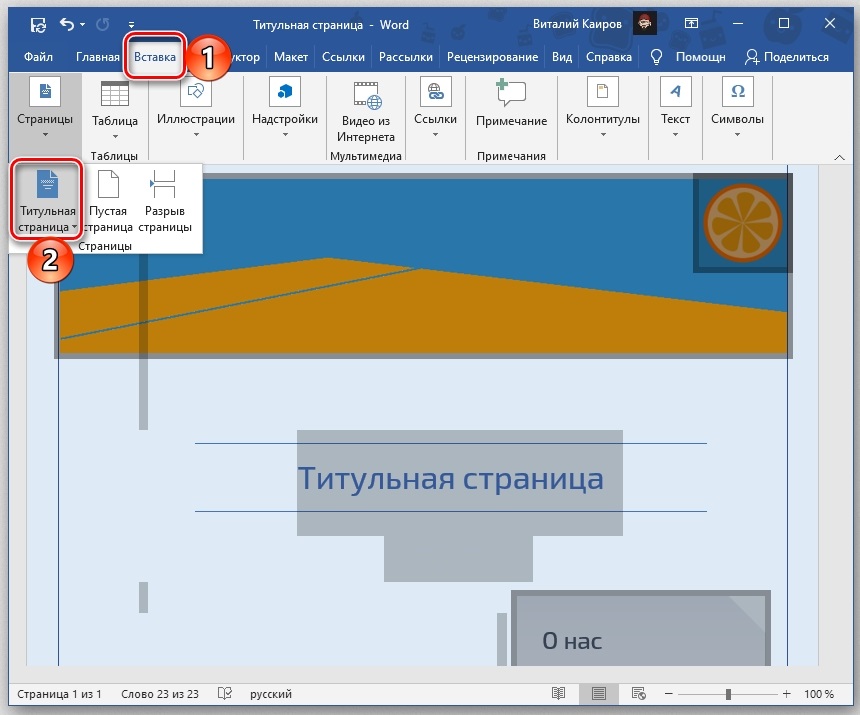Click the Видео из Интернета icon

[365, 112]
